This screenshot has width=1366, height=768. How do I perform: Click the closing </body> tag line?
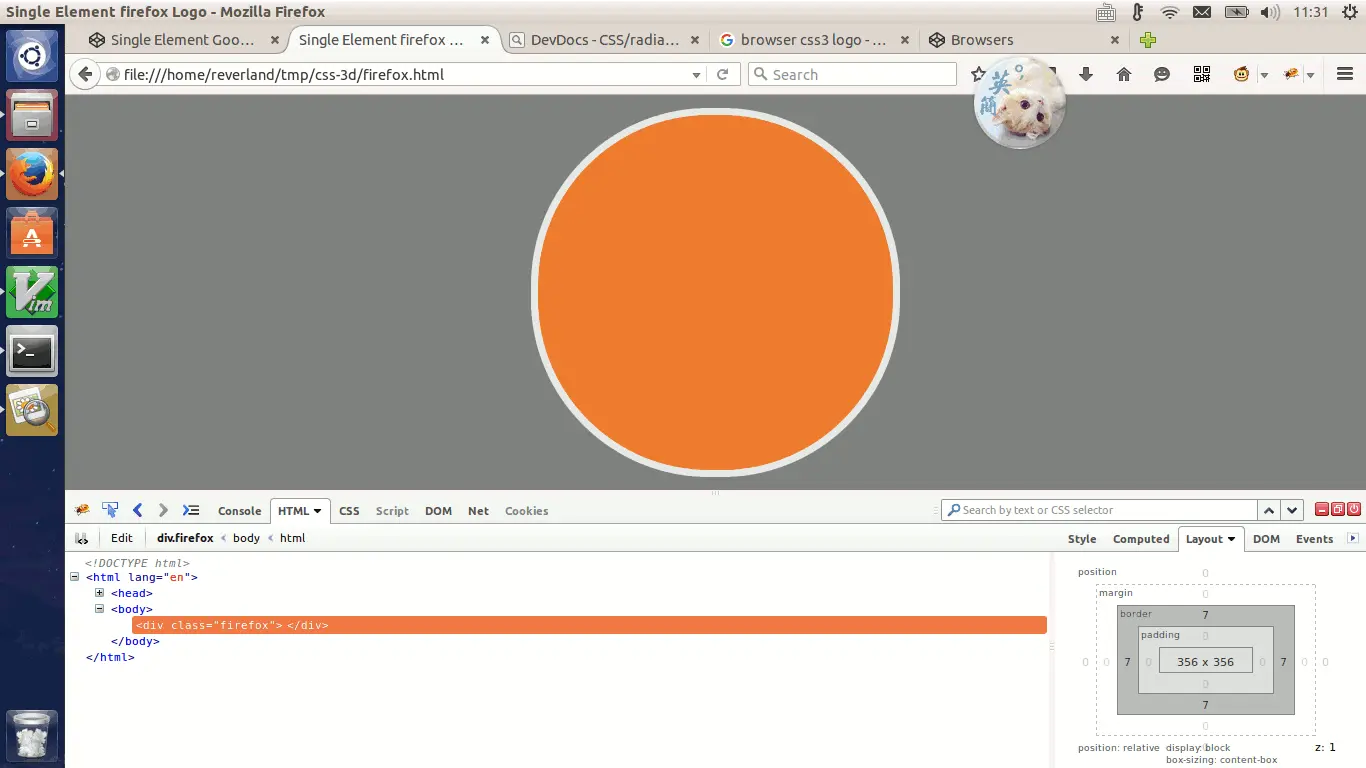pos(135,641)
